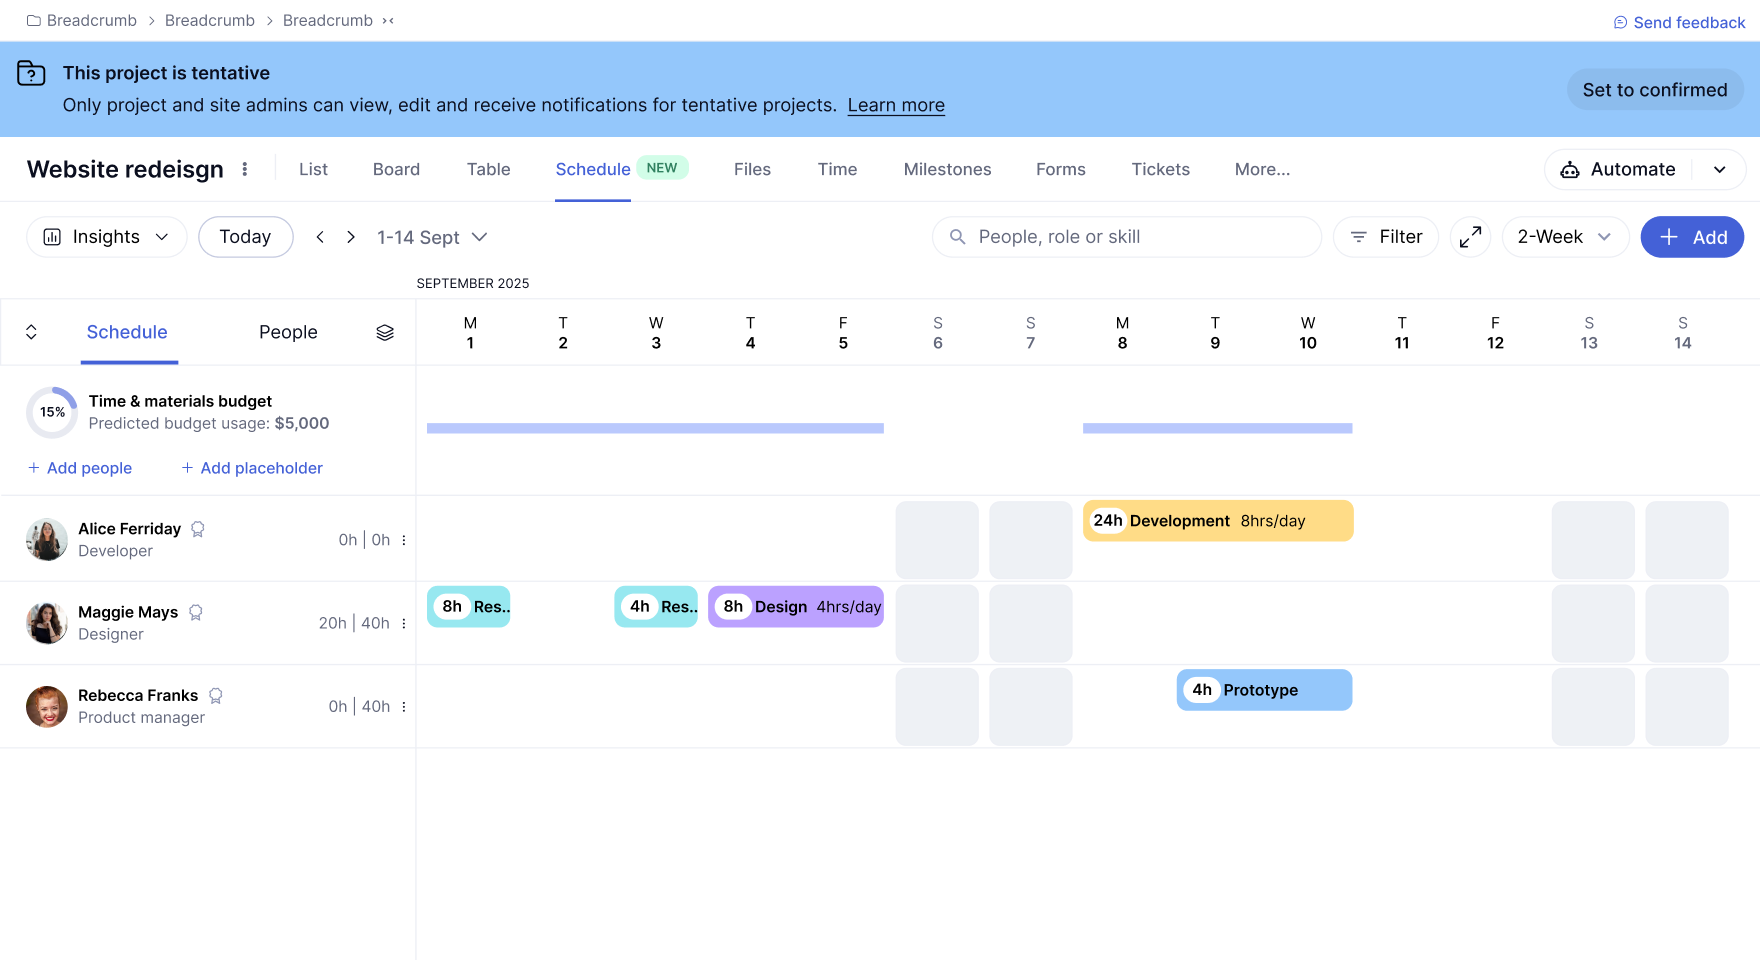Viewport: 1760px width, 960px height.
Task: Follow the Learn more link
Action: pyautogui.click(x=896, y=105)
